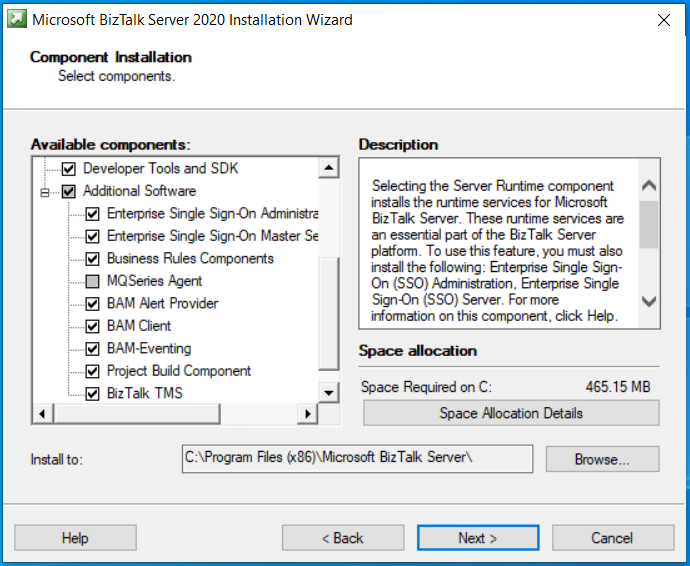This screenshot has width=690, height=566.
Task: Collapse the Additional Software tree node
Action: (44, 192)
